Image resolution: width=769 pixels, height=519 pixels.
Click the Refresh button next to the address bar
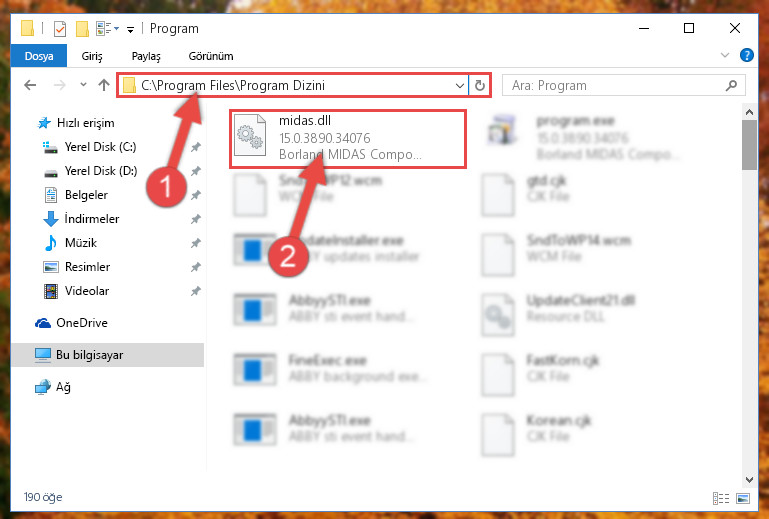480,85
